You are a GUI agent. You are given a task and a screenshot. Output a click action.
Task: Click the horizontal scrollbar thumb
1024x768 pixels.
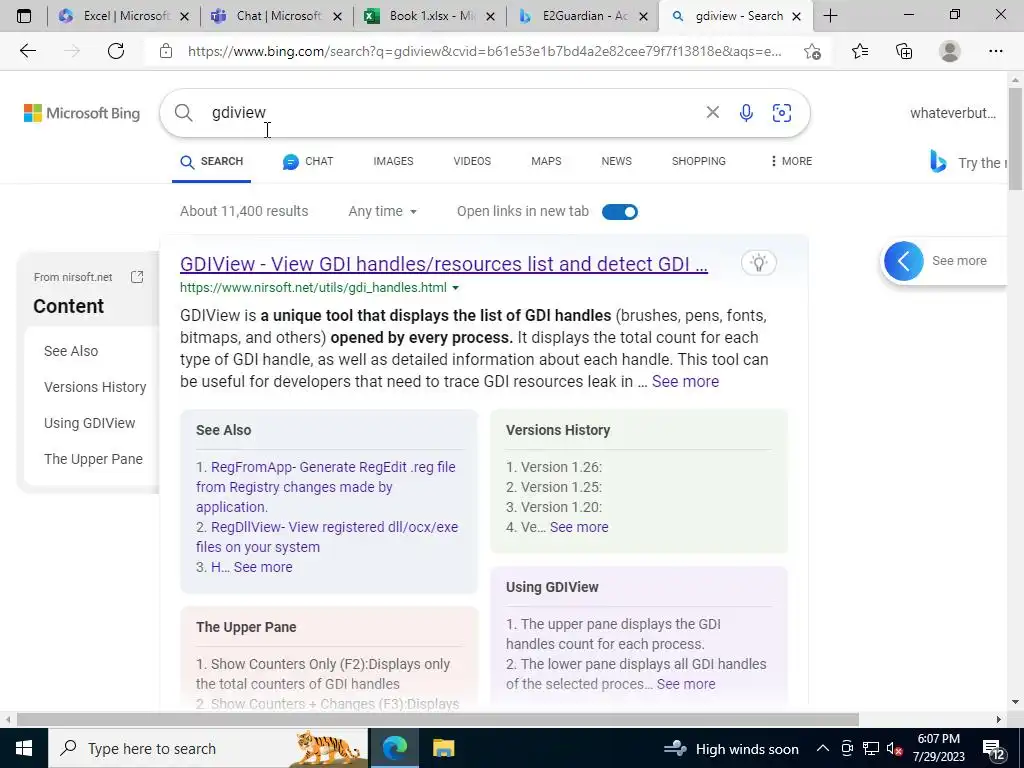tap(438, 720)
